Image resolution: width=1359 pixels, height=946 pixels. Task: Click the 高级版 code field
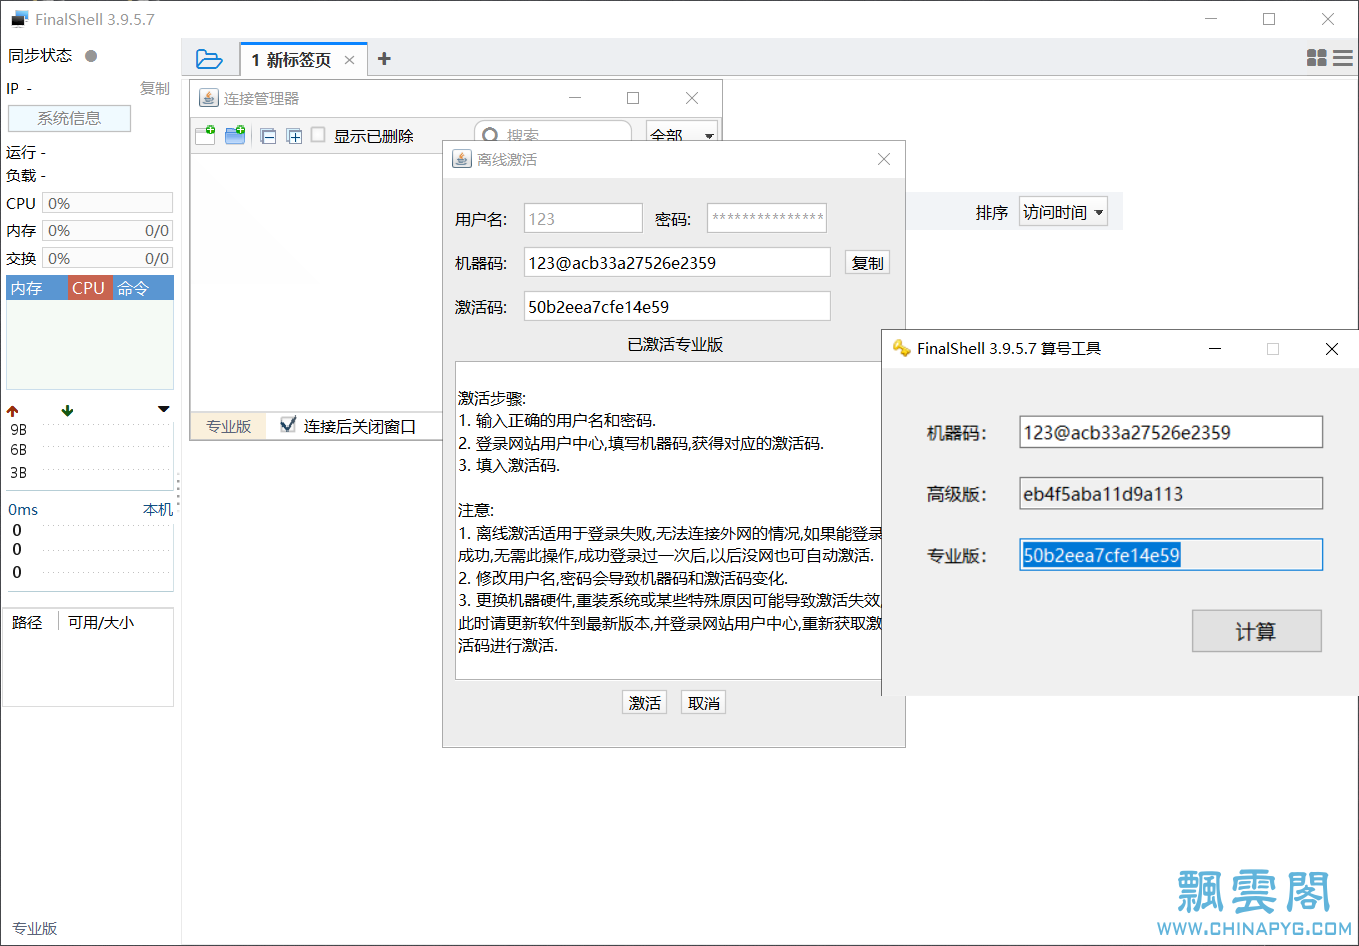tap(1171, 493)
